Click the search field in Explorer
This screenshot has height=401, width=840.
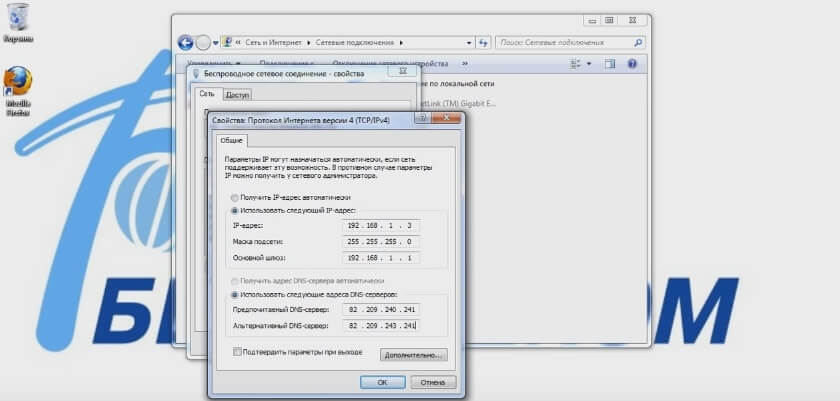pos(570,42)
